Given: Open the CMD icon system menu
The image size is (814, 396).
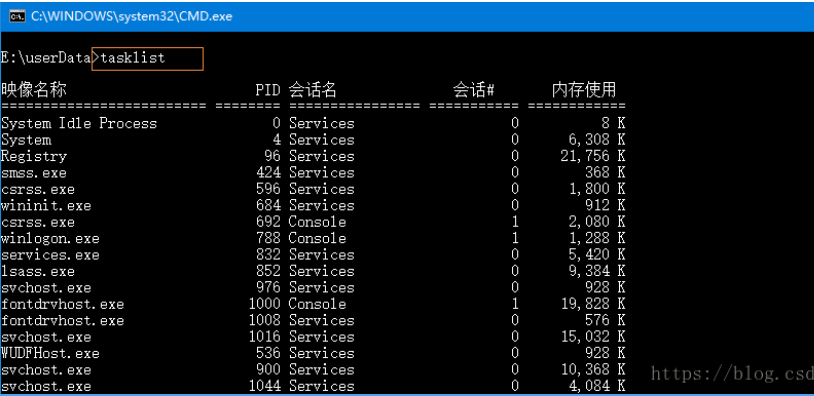Looking at the screenshot, I should click(18, 16).
